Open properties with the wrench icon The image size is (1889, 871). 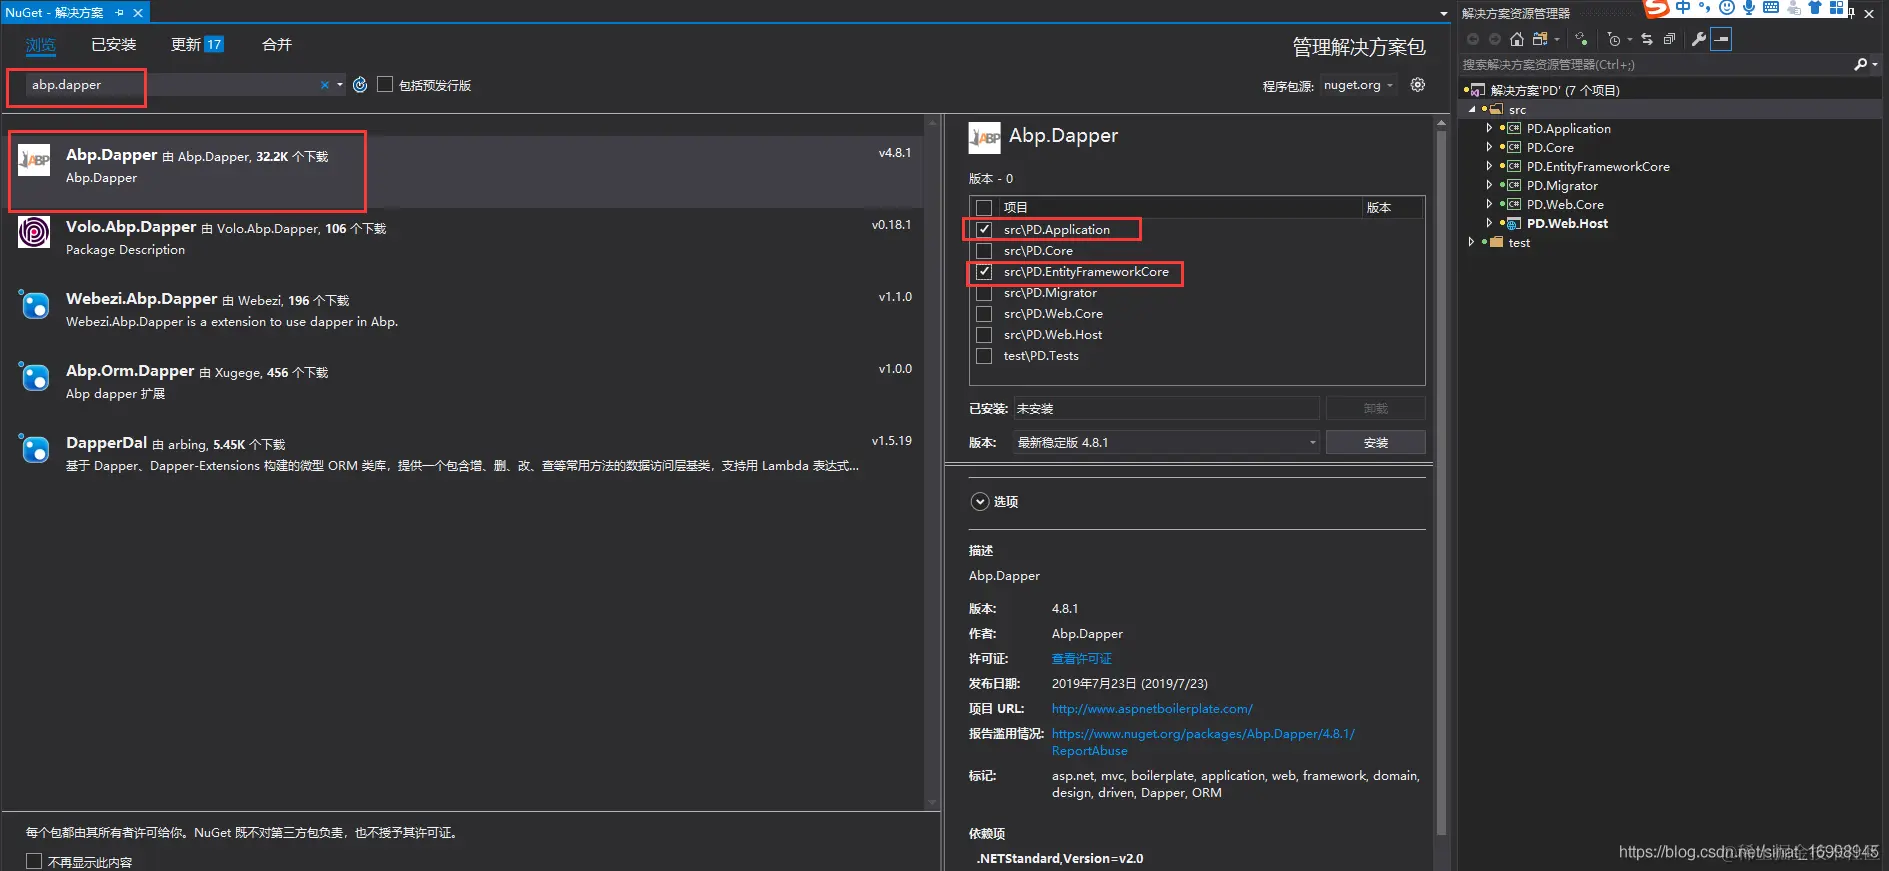click(1698, 39)
